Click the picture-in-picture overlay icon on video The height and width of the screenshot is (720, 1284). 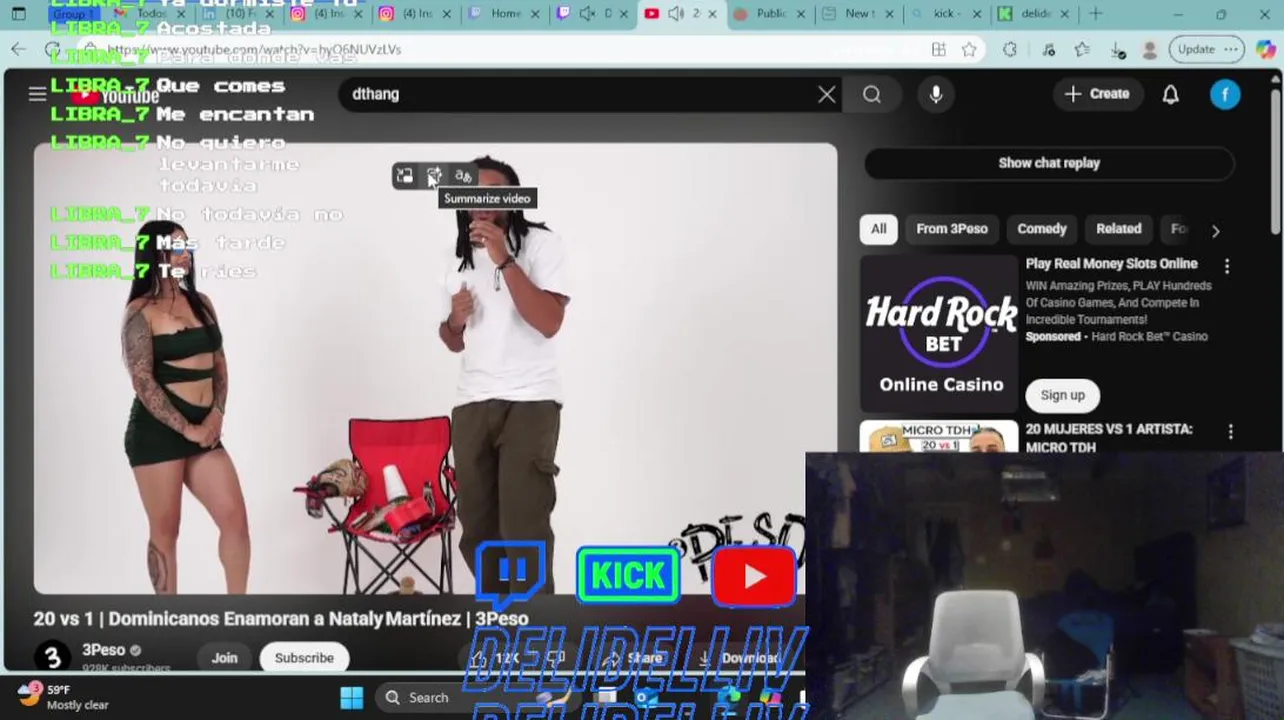[x=404, y=176]
